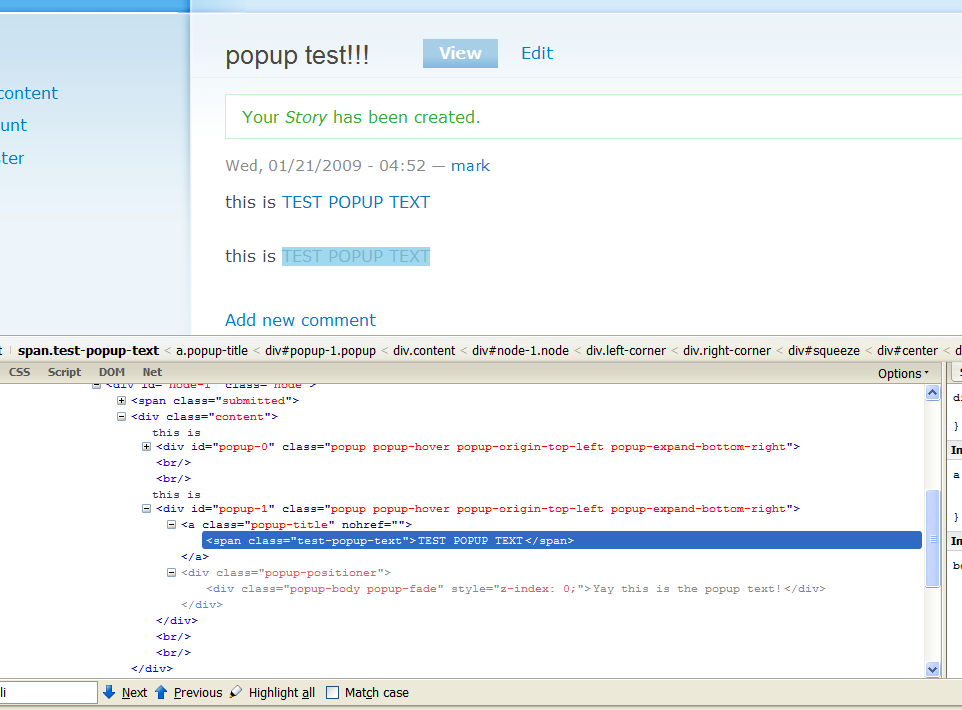Enable the Match case checkbox
Viewport: 962px width, 710px height.
click(x=333, y=693)
